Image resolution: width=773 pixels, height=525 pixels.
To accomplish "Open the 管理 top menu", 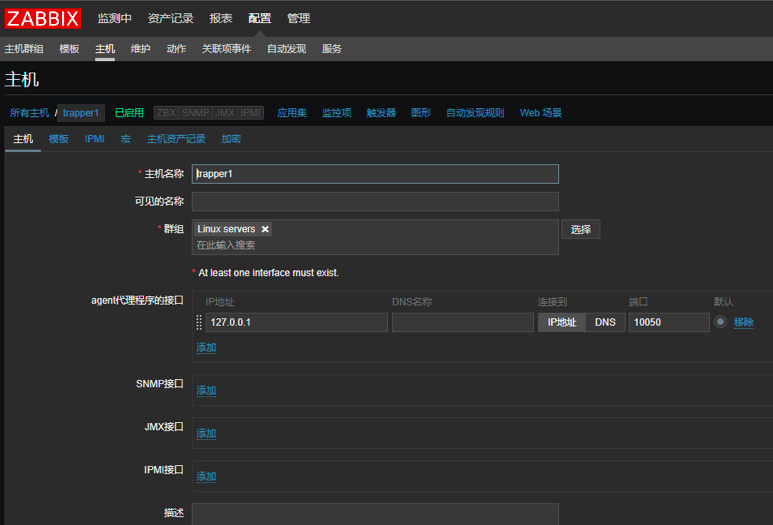I will (x=298, y=18).
